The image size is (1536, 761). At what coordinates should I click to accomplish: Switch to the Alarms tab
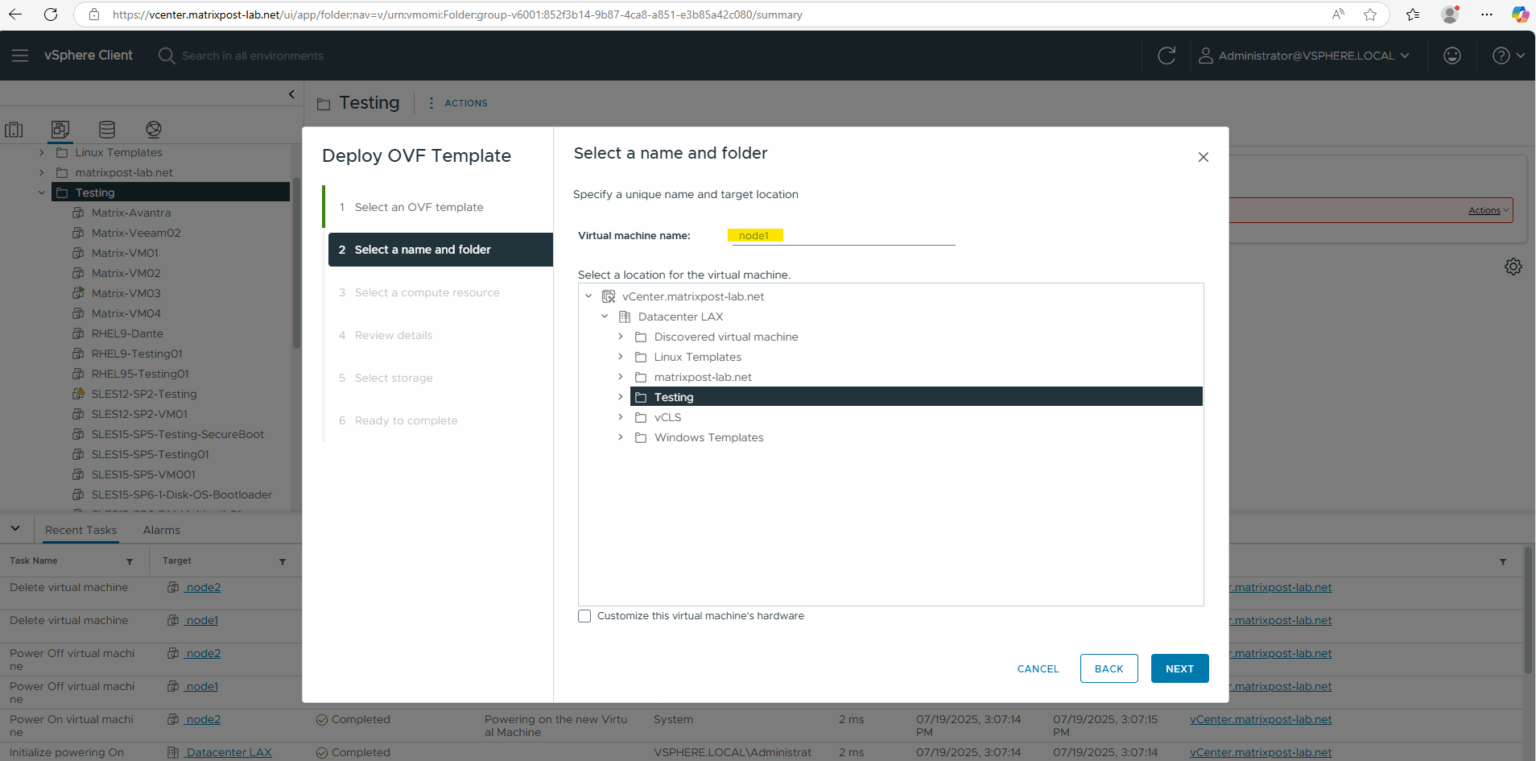[x=160, y=529]
